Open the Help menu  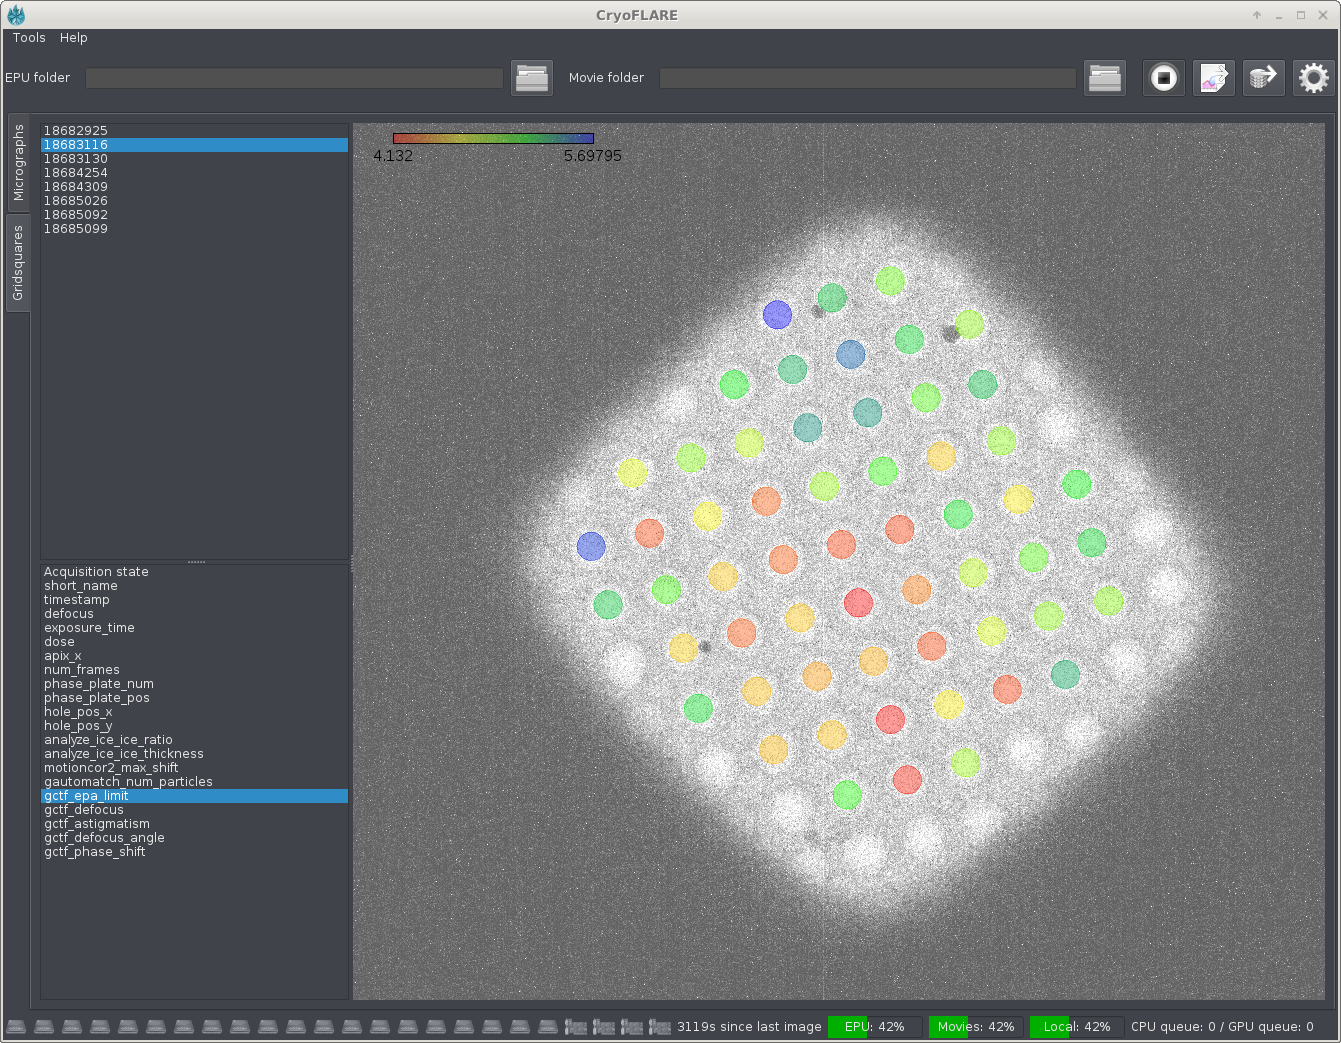[73, 38]
